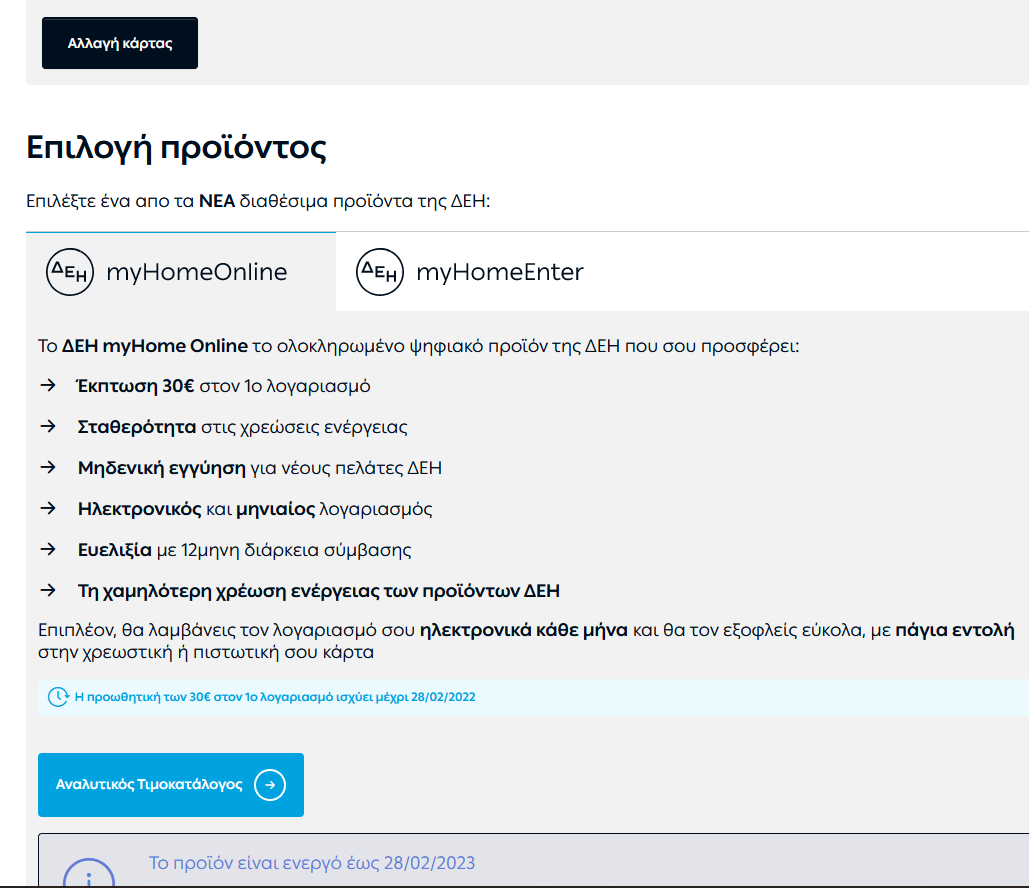This screenshot has height=888, width=1029.
Task: Open the Αναλυτικός Τιμοκατάλογος button
Action: pos(171,785)
